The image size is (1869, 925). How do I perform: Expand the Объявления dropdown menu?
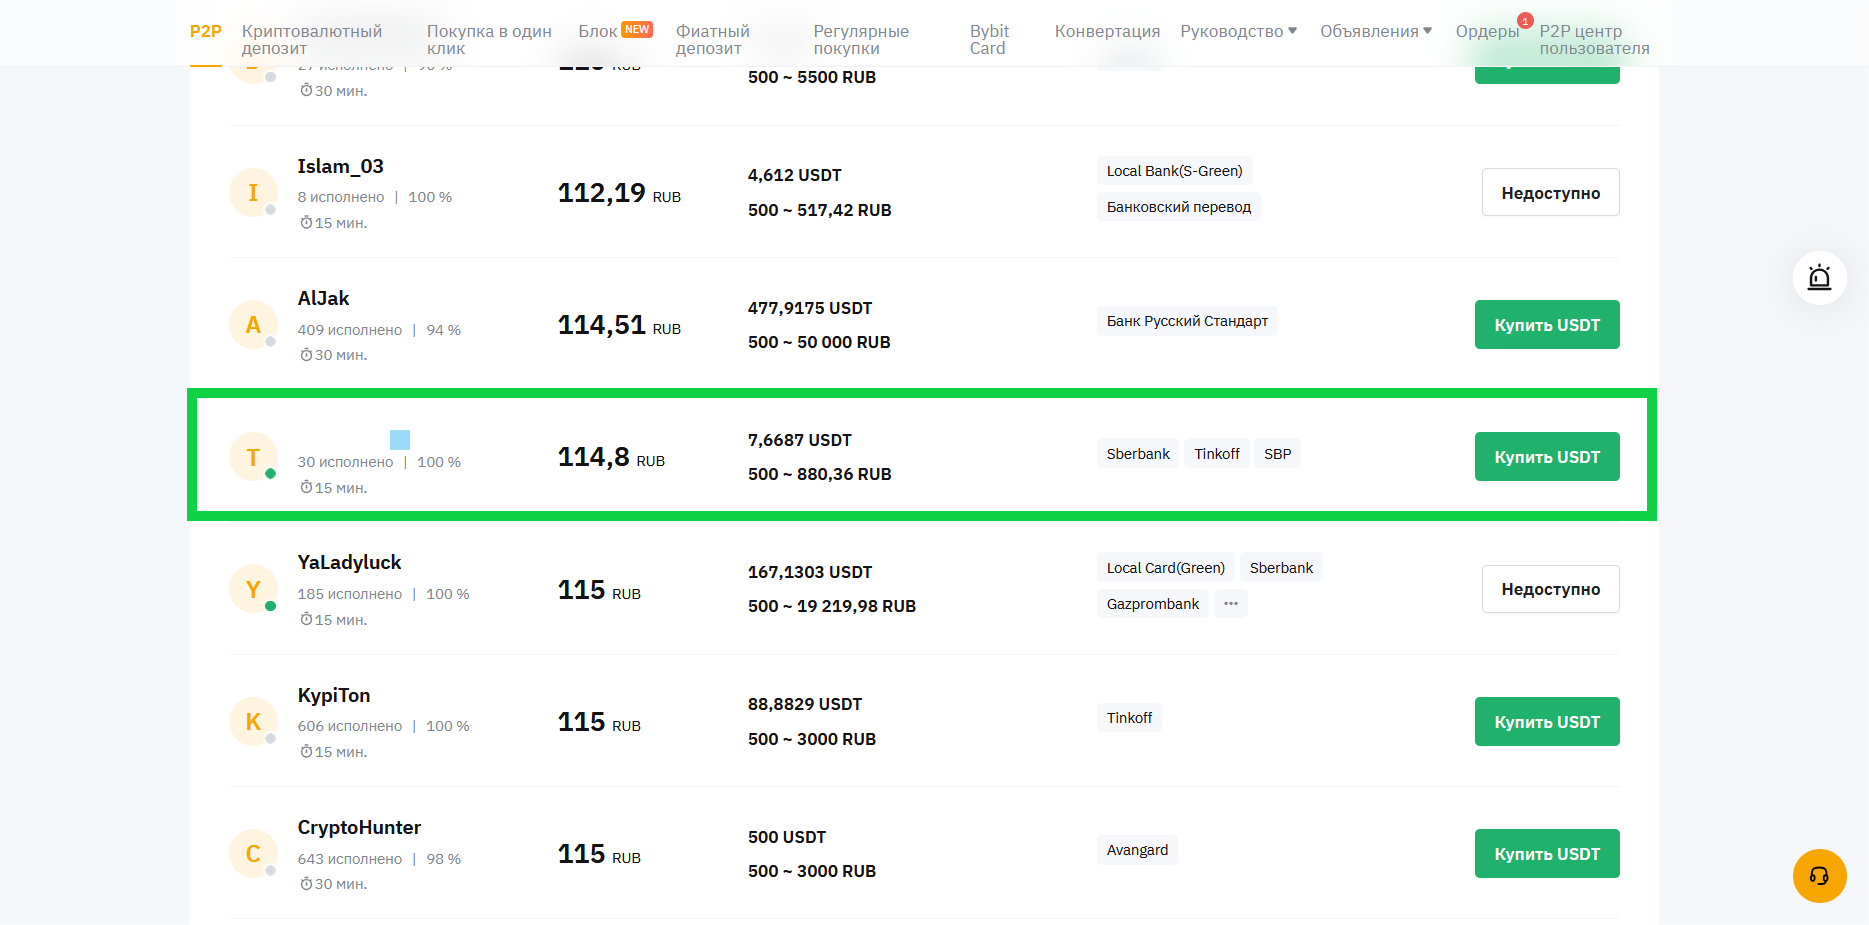click(1375, 31)
